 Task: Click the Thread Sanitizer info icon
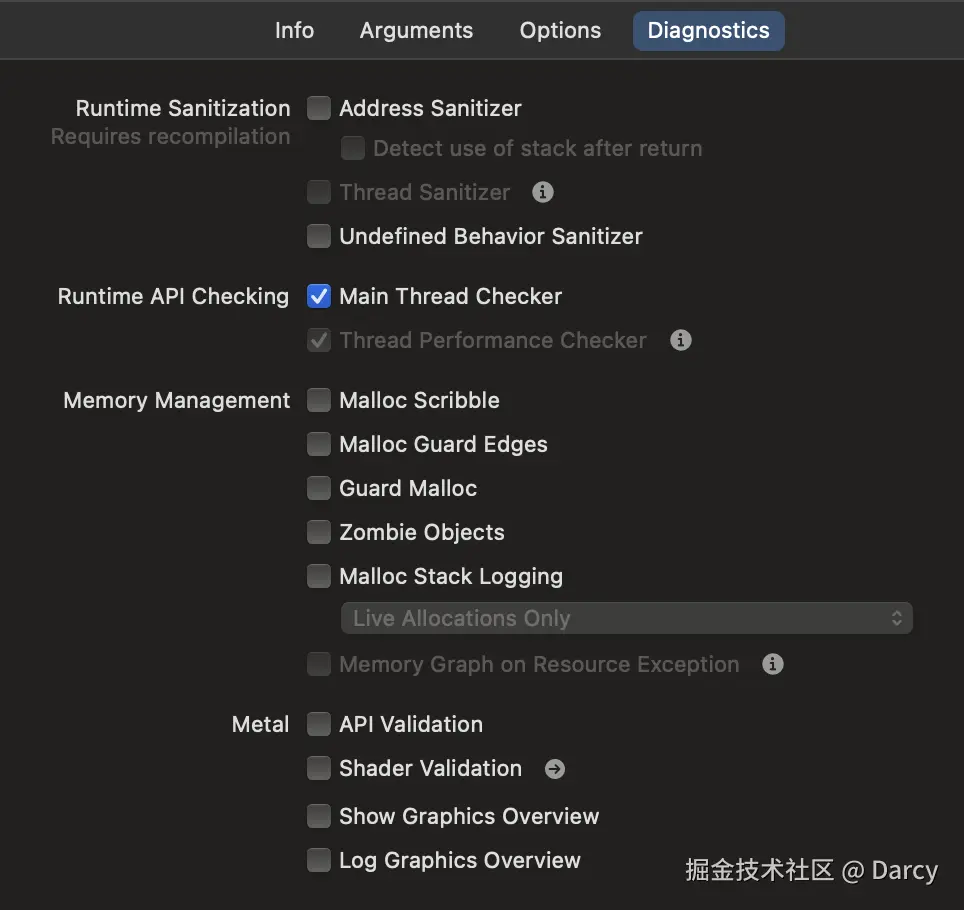(x=543, y=192)
